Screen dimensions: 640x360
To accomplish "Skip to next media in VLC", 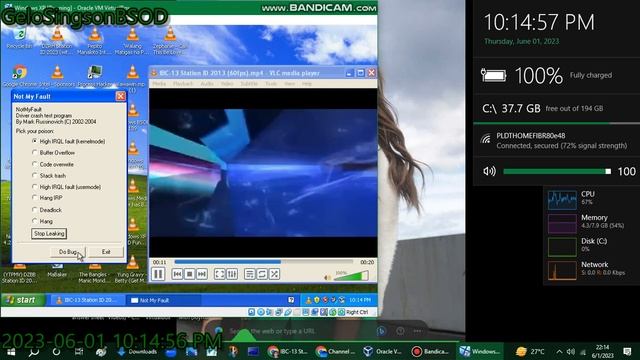I will coord(202,274).
